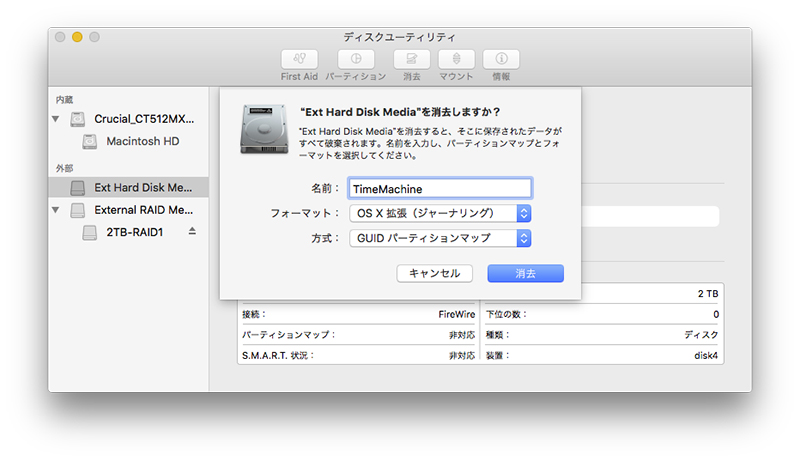Click the 内蔵 sidebar section header
800x461 pixels.
(64, 100)
